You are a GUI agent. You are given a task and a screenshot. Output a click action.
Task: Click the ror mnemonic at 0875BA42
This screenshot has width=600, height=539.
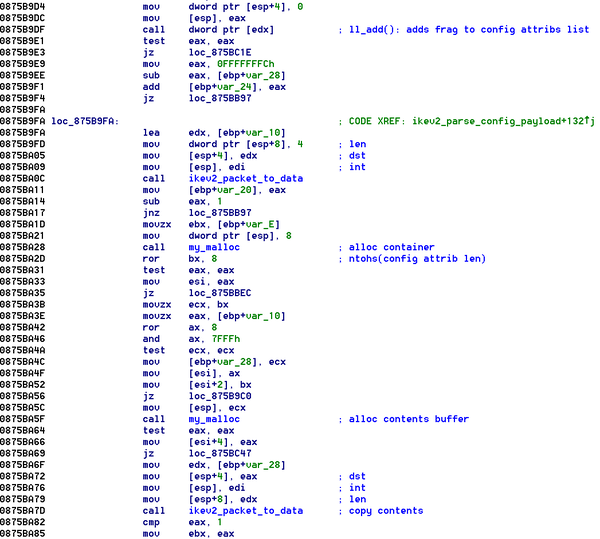coord(151,328)
